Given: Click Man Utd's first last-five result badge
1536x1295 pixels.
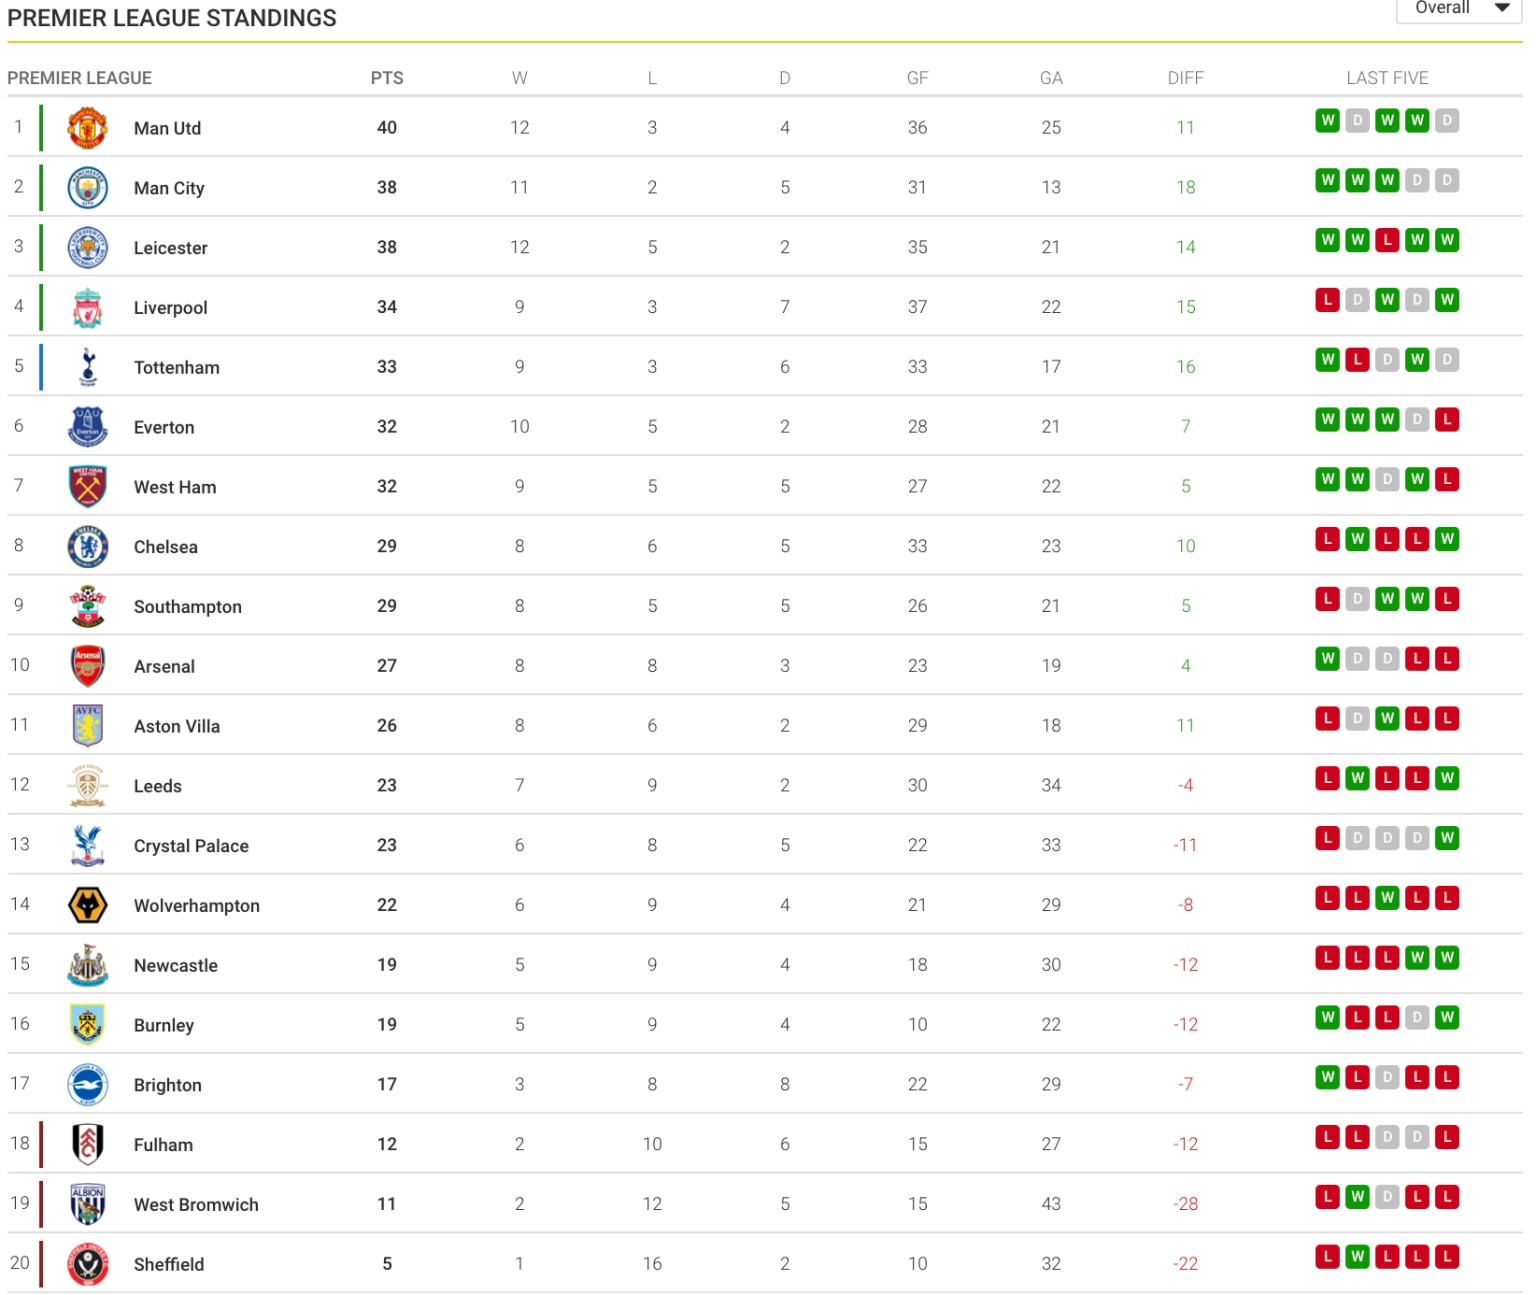Looking at the screenshot, I should [x=1327, y=121].
